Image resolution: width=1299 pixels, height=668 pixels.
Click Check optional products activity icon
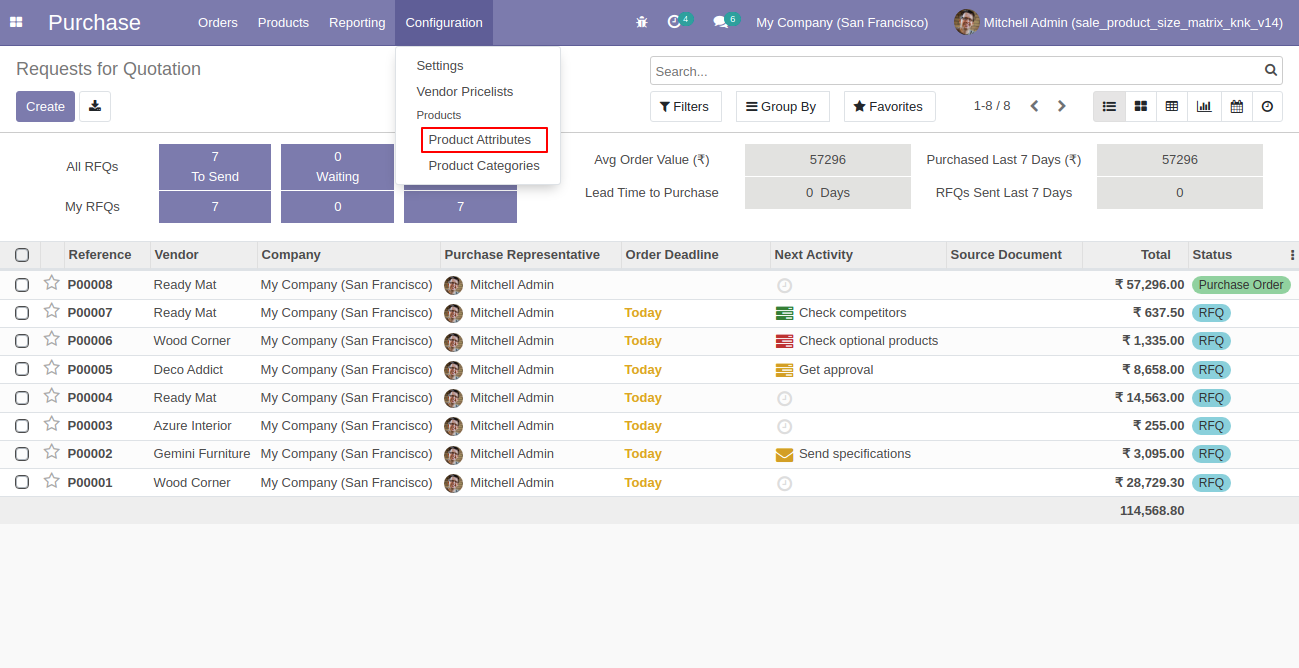[785, 341]
